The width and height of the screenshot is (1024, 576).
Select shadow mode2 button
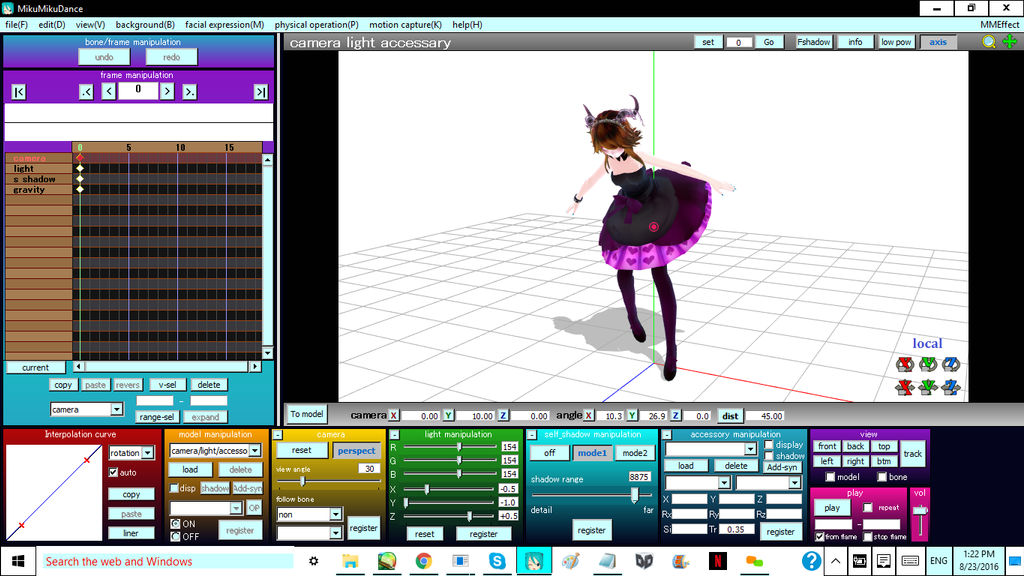[x=634, y=453]
